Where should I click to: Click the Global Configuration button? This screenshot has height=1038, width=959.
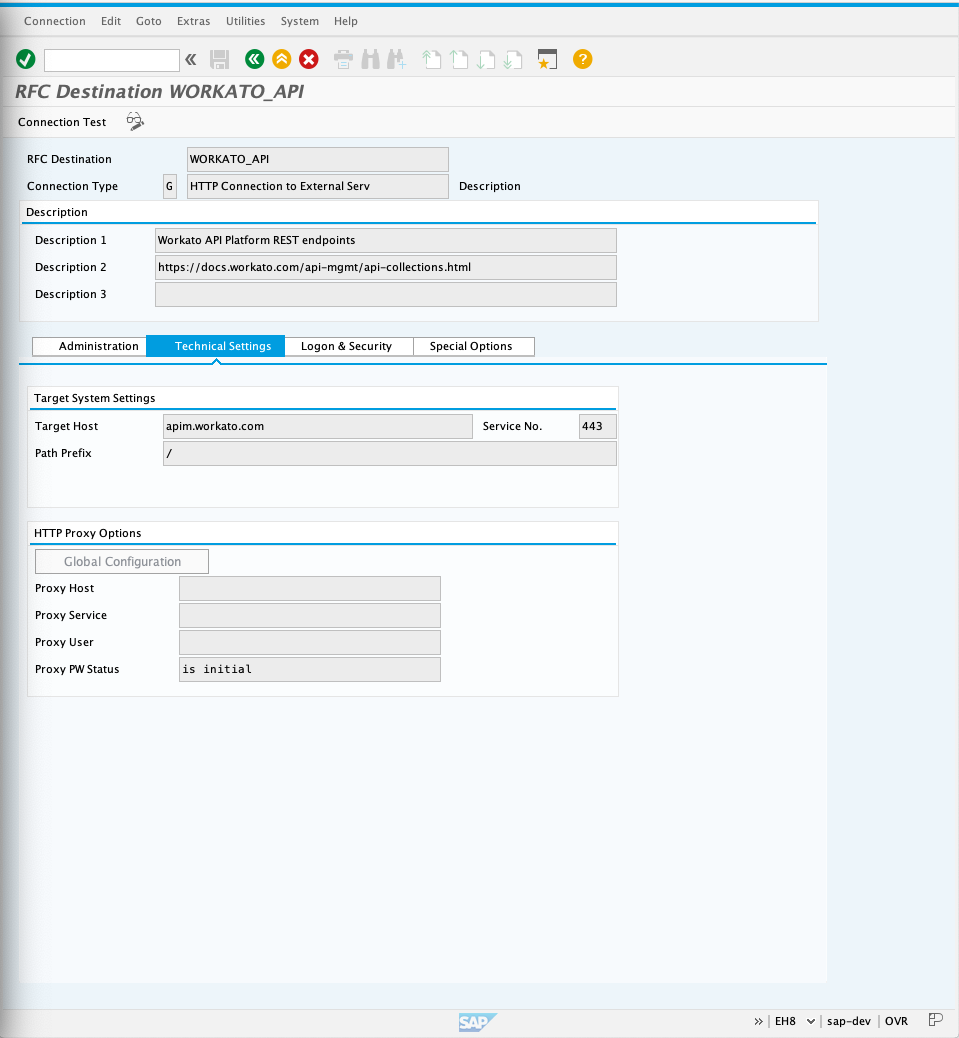tap(122, 562)
